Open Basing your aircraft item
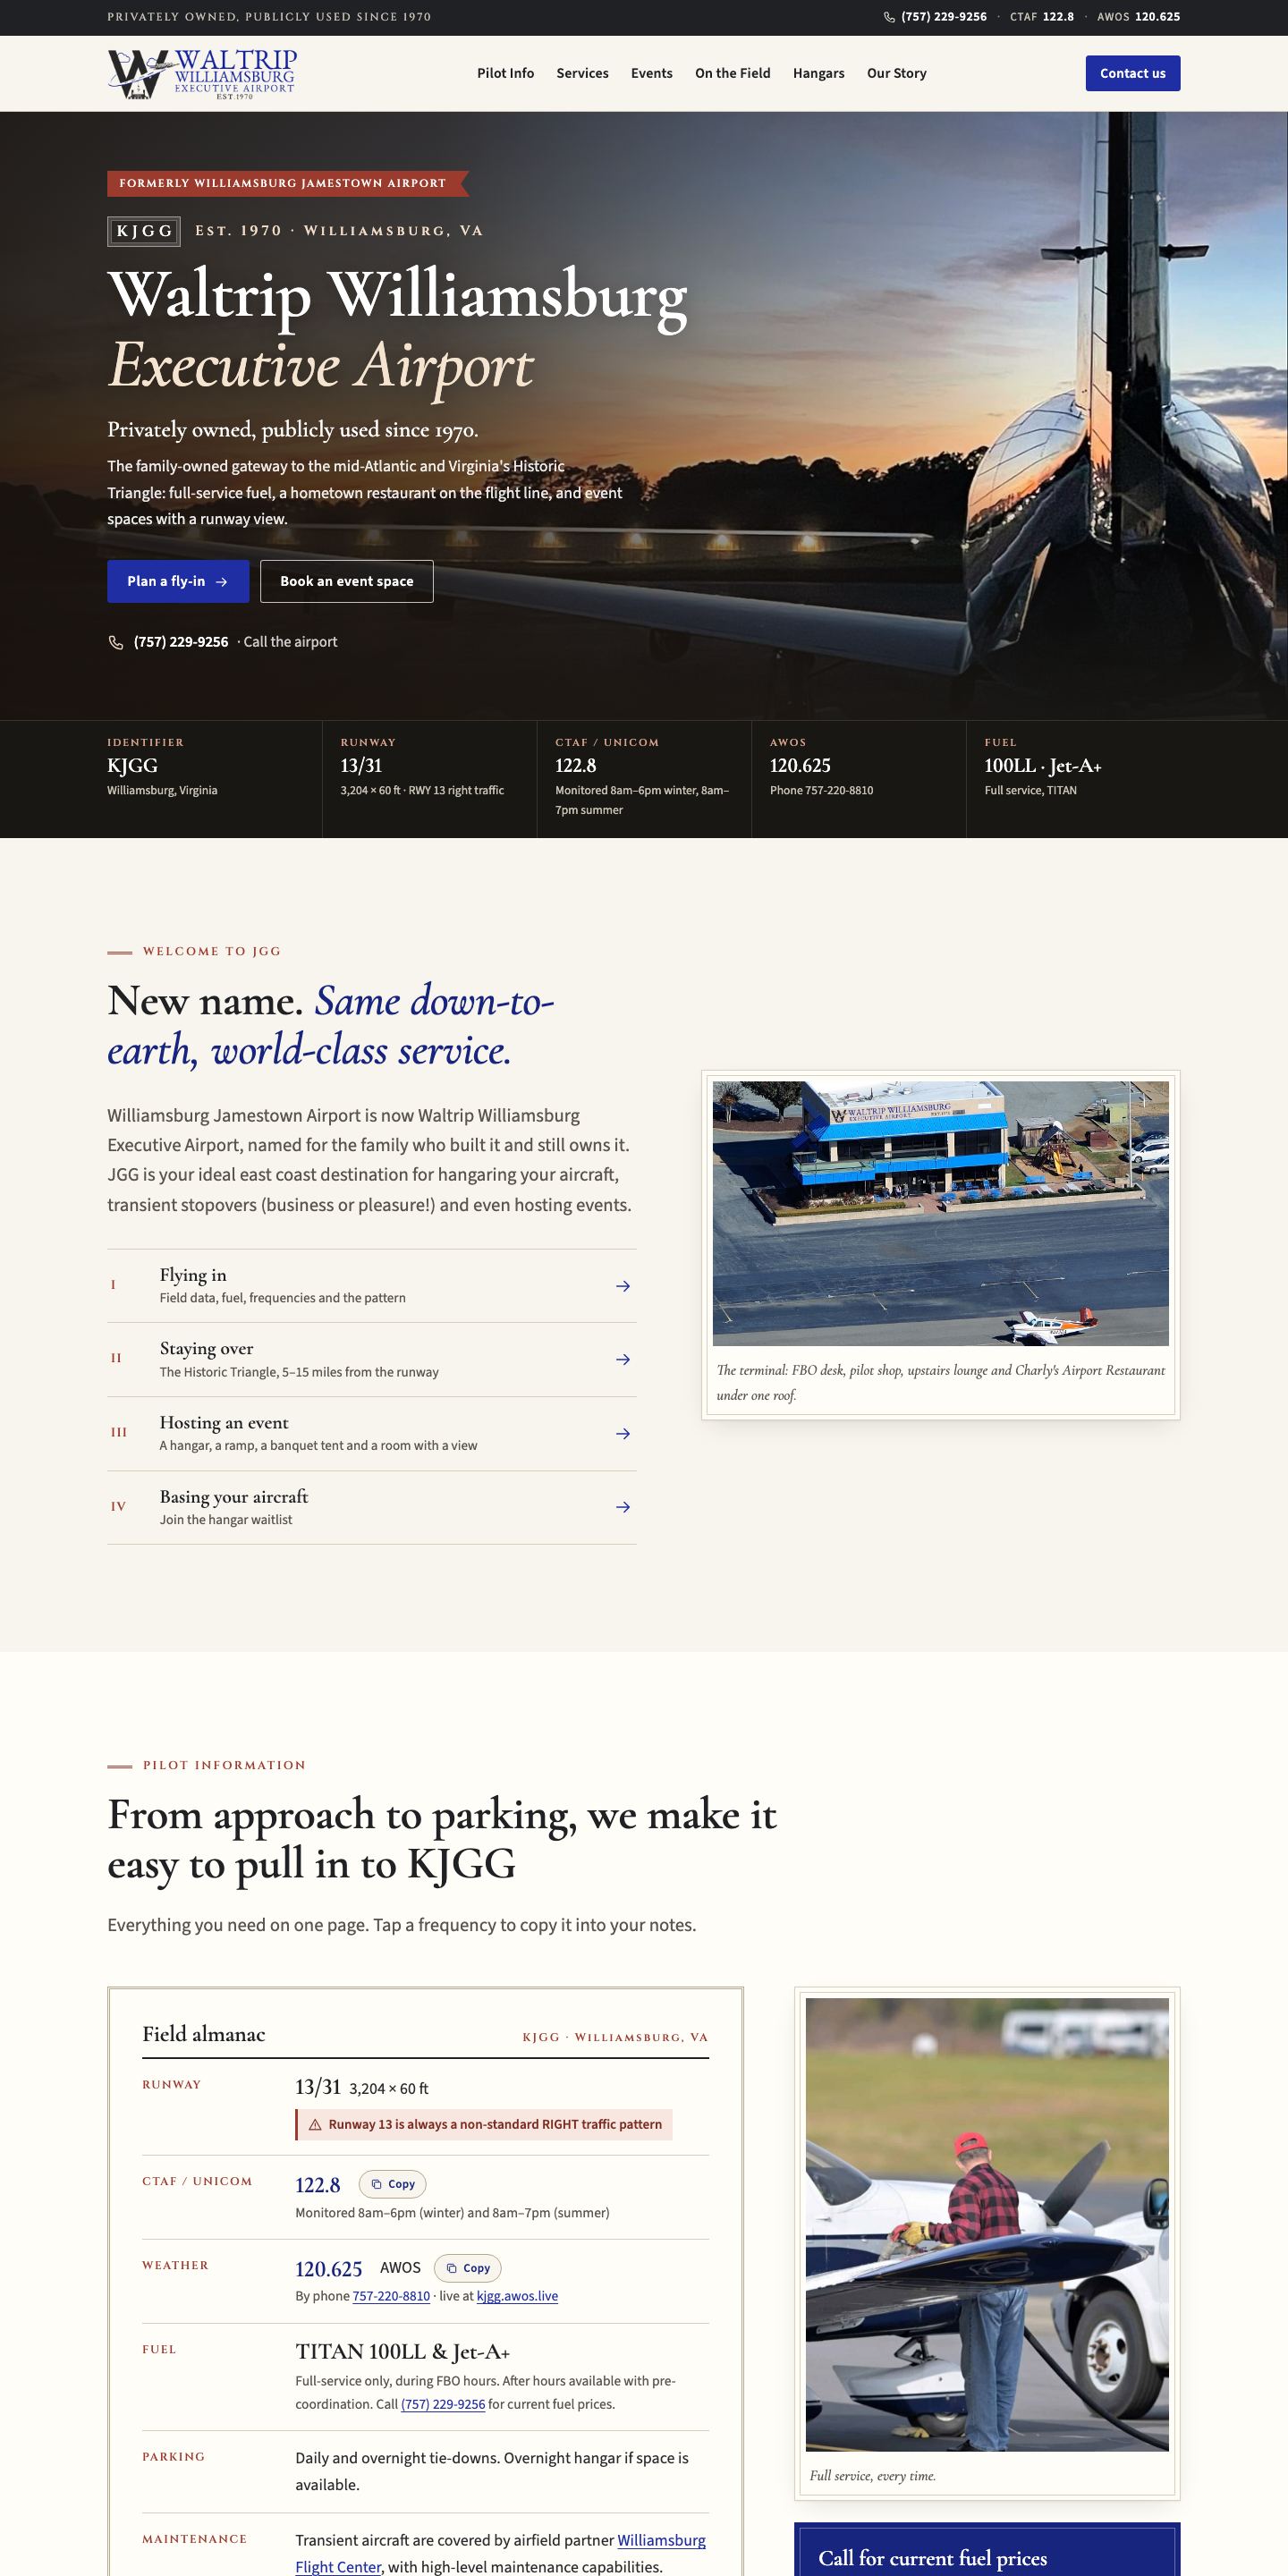The image size is (1288, 2576). [372, 1507]
